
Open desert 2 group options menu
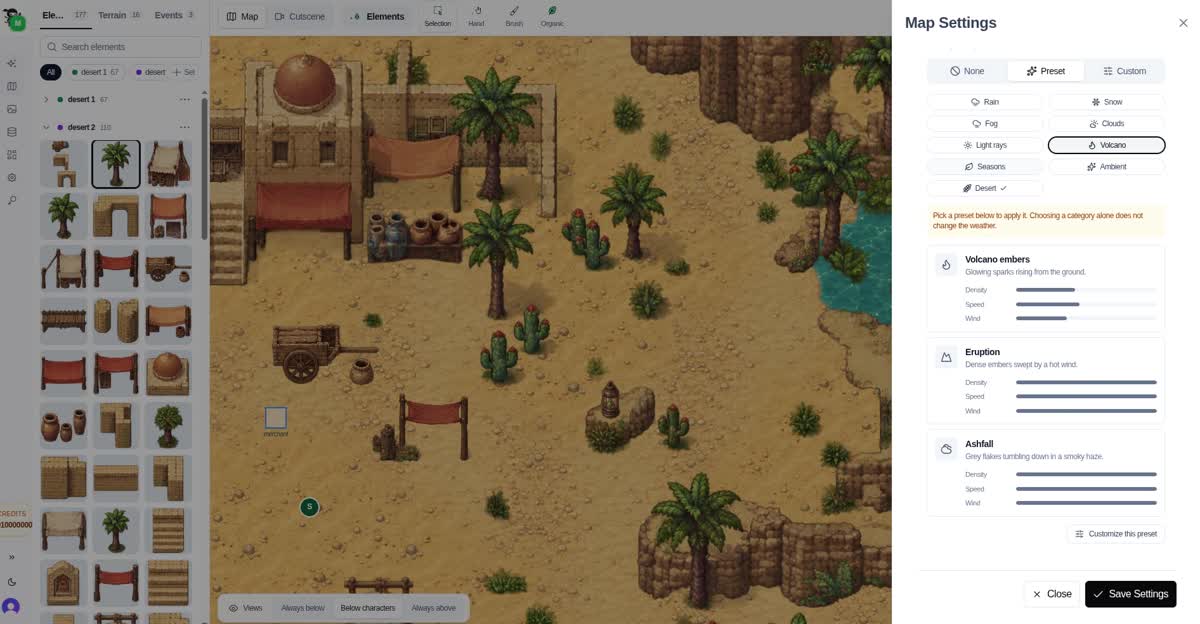[184, 127]
